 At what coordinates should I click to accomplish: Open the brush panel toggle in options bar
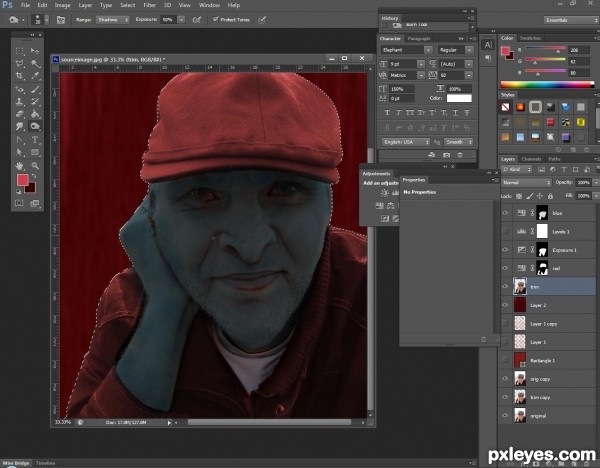[x=61, y=20]
